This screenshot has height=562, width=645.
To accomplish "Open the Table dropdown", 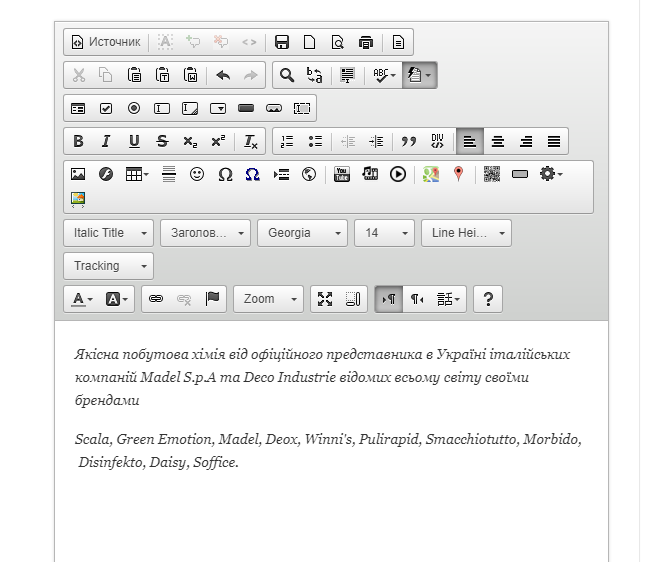I will click(x=137, y=174).
